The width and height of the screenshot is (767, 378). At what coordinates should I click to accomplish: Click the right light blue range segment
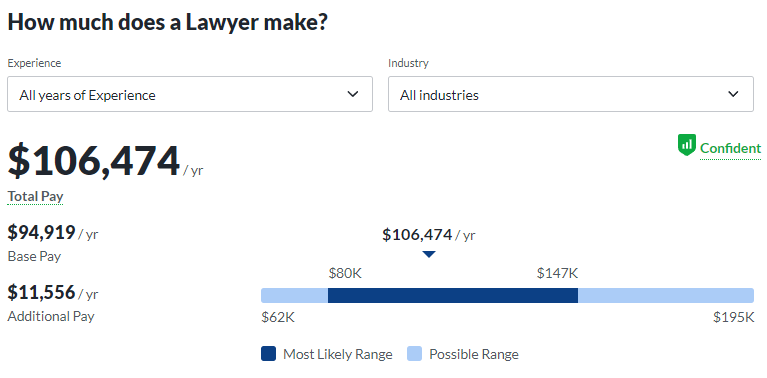[x=666, y=295]
